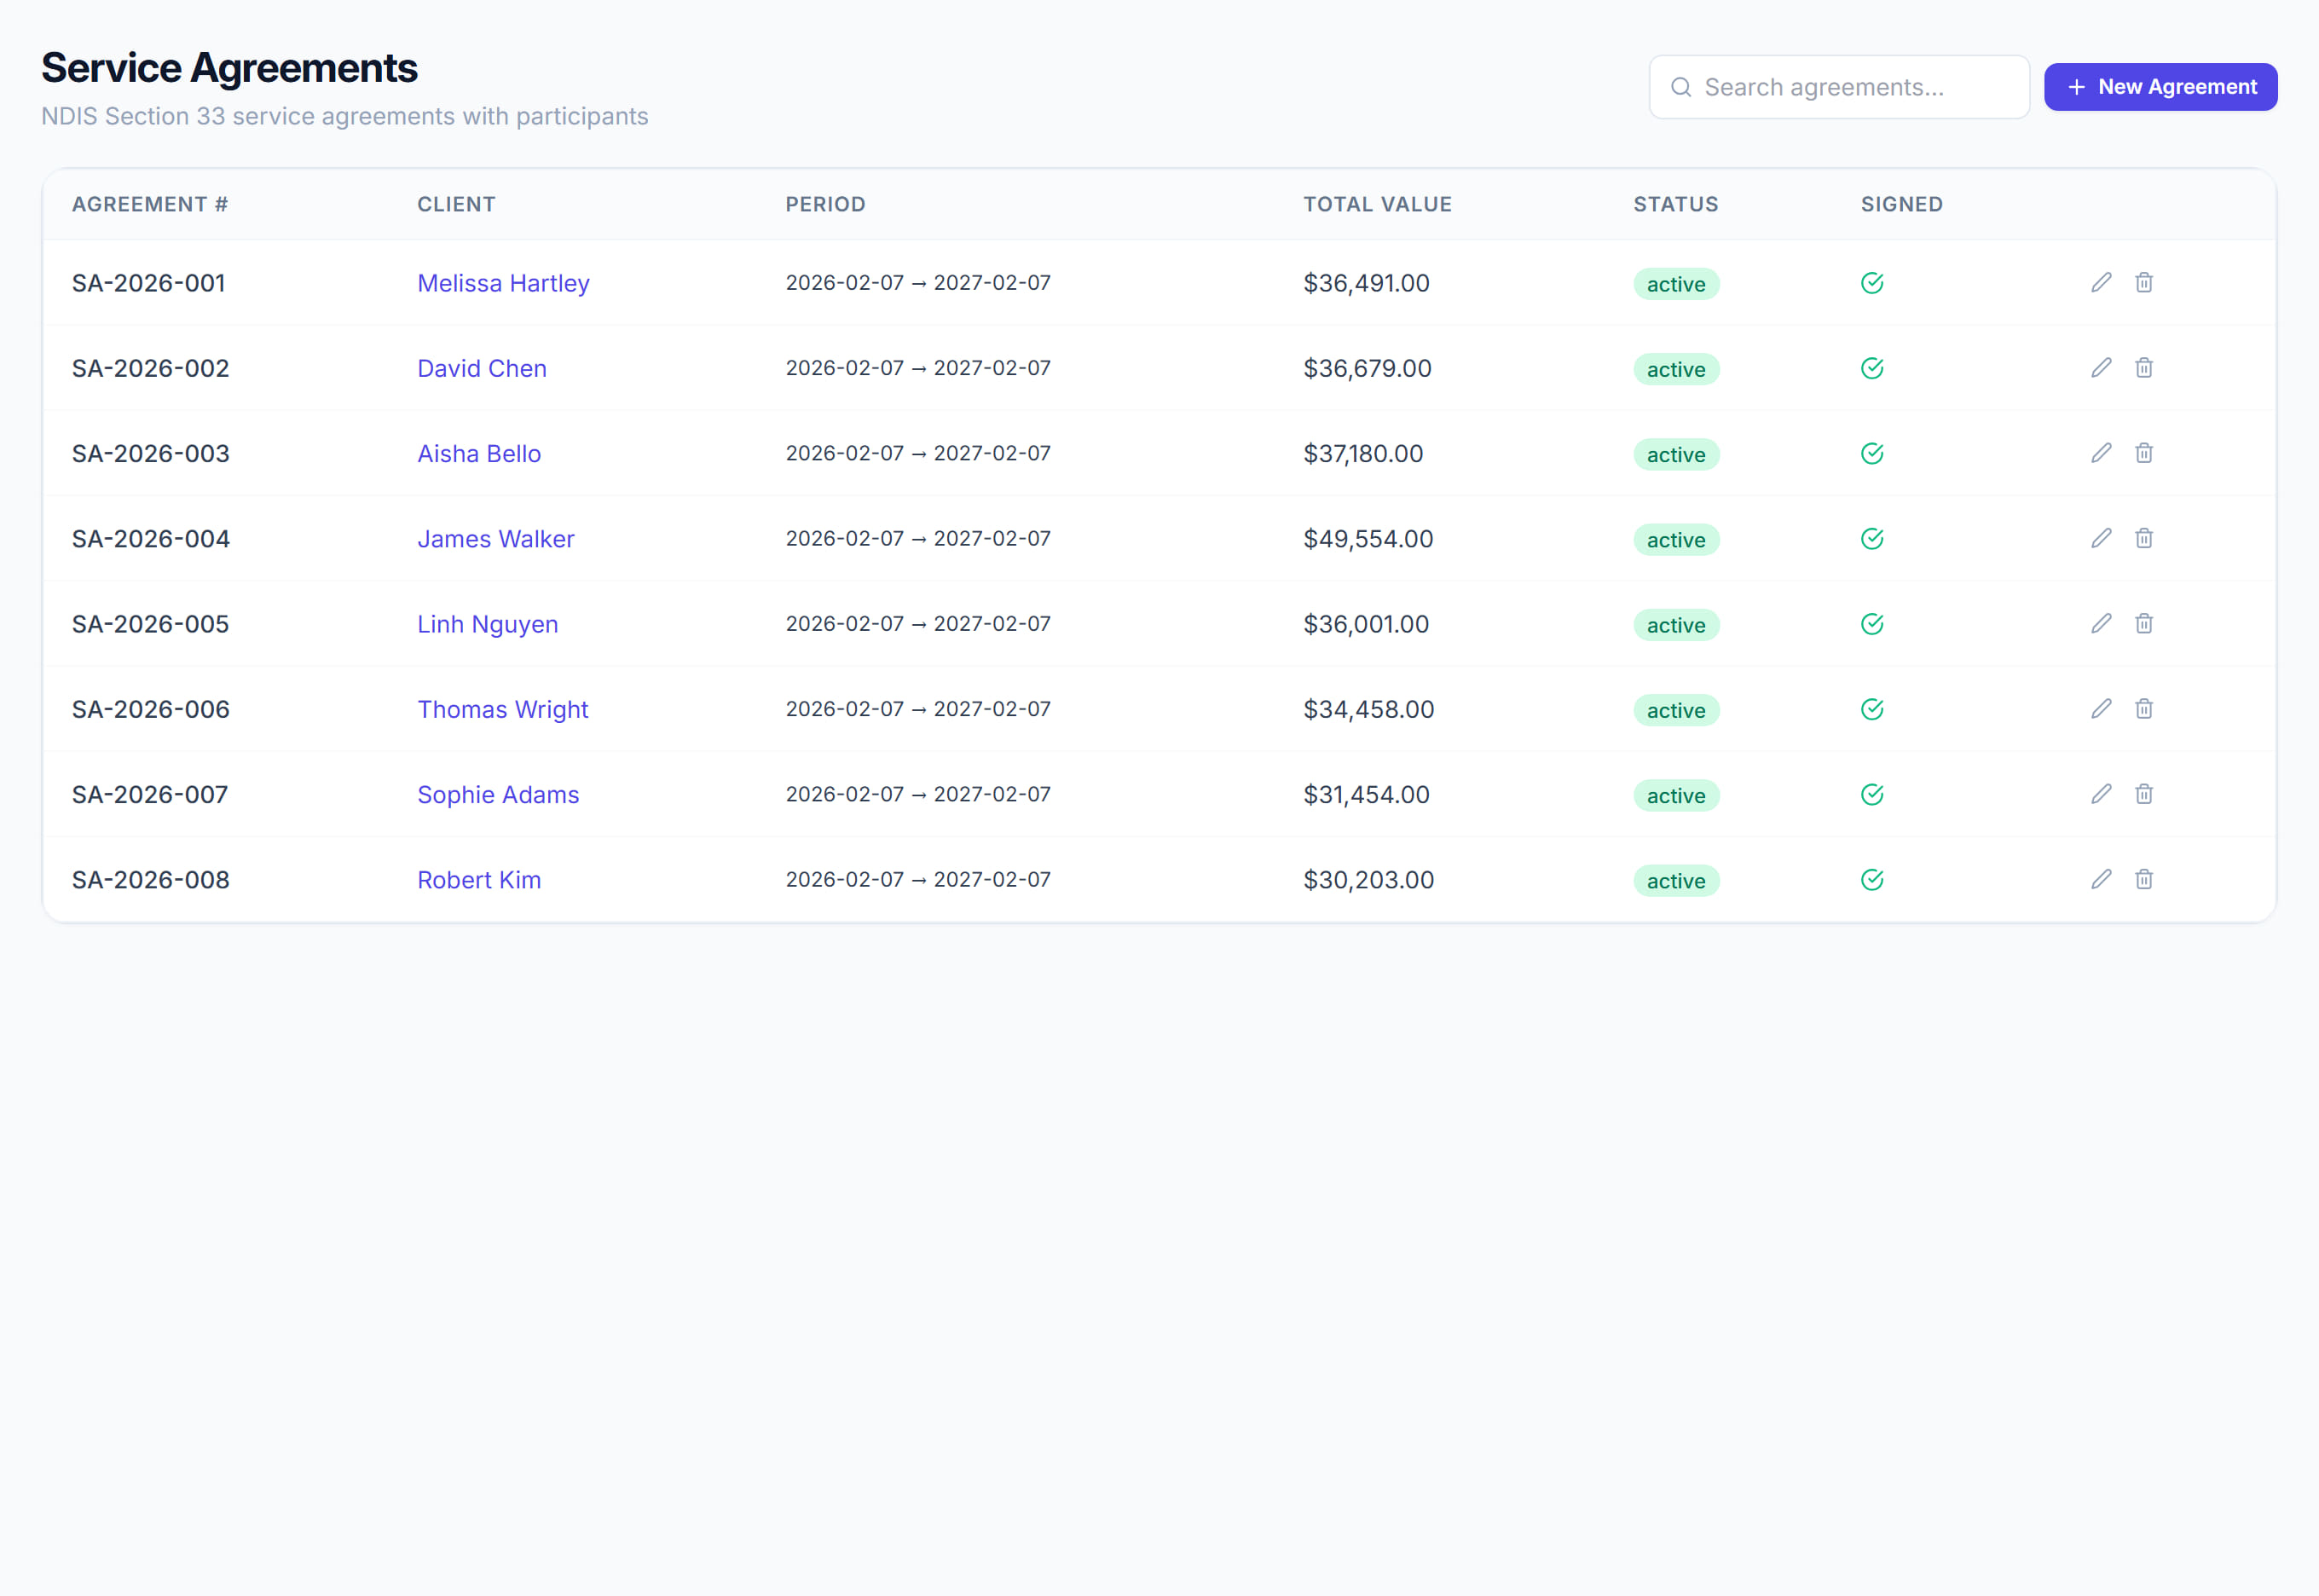Click the Signed column header

click(x=1901, y=204)
